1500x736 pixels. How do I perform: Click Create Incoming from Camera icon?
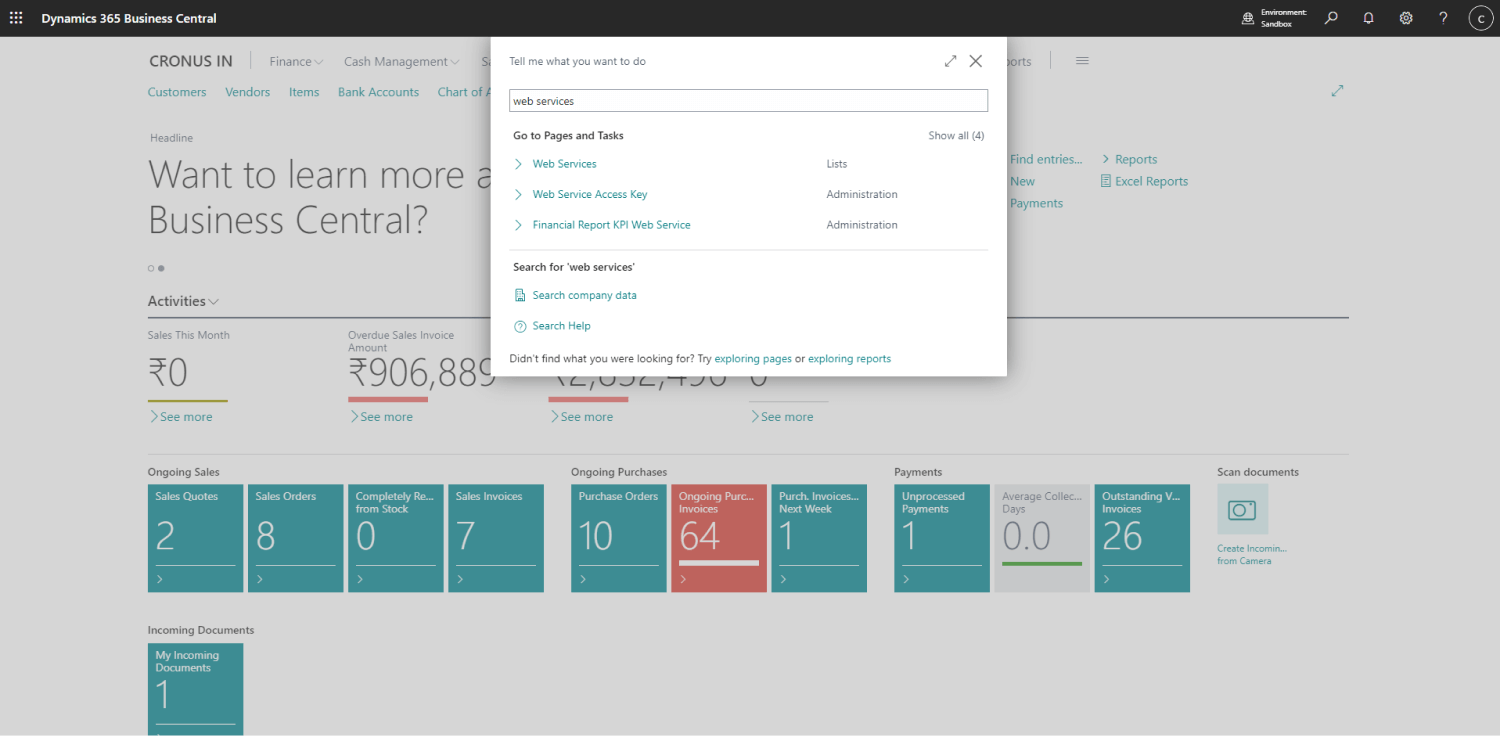tap(1242, 510)
